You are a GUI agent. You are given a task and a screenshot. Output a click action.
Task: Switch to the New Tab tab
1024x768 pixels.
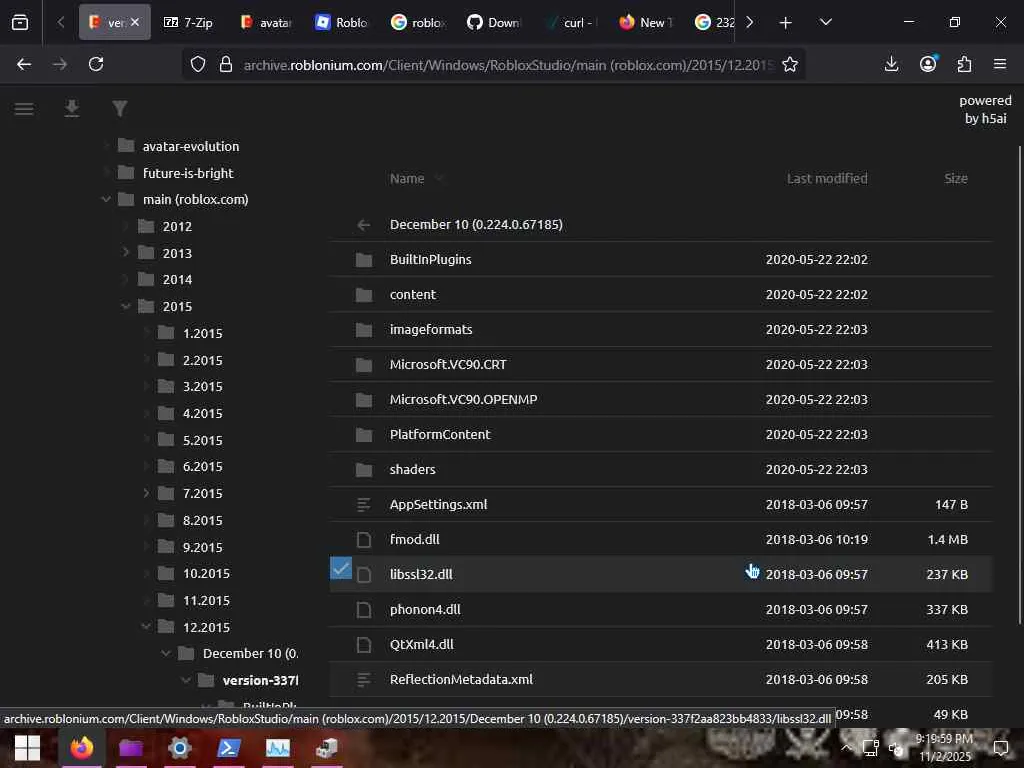pyautogui.click(x=646, y=22)
